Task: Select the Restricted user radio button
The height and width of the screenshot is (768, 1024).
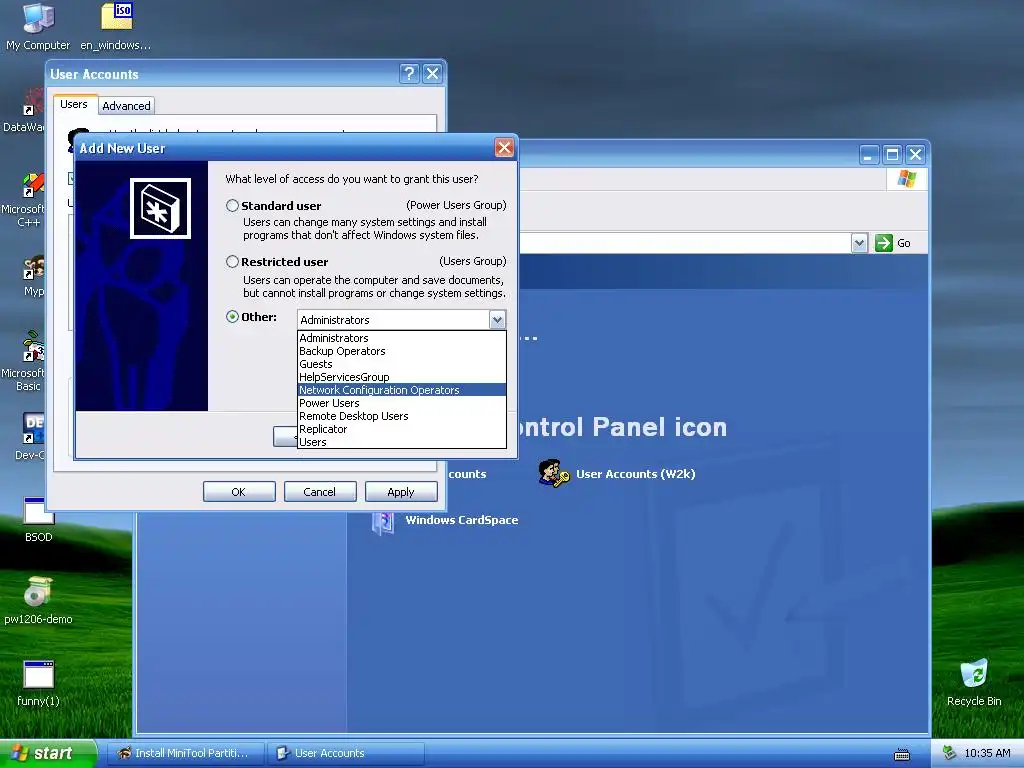Action: coord(232,262)
